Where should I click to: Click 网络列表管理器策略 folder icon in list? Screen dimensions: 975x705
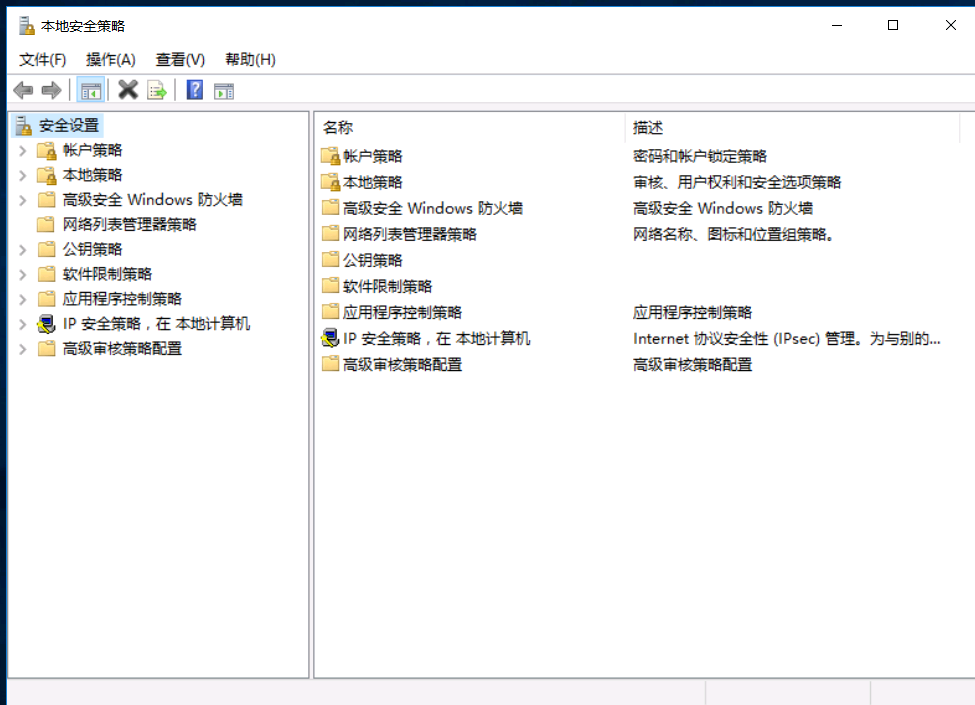click(330, 233)
